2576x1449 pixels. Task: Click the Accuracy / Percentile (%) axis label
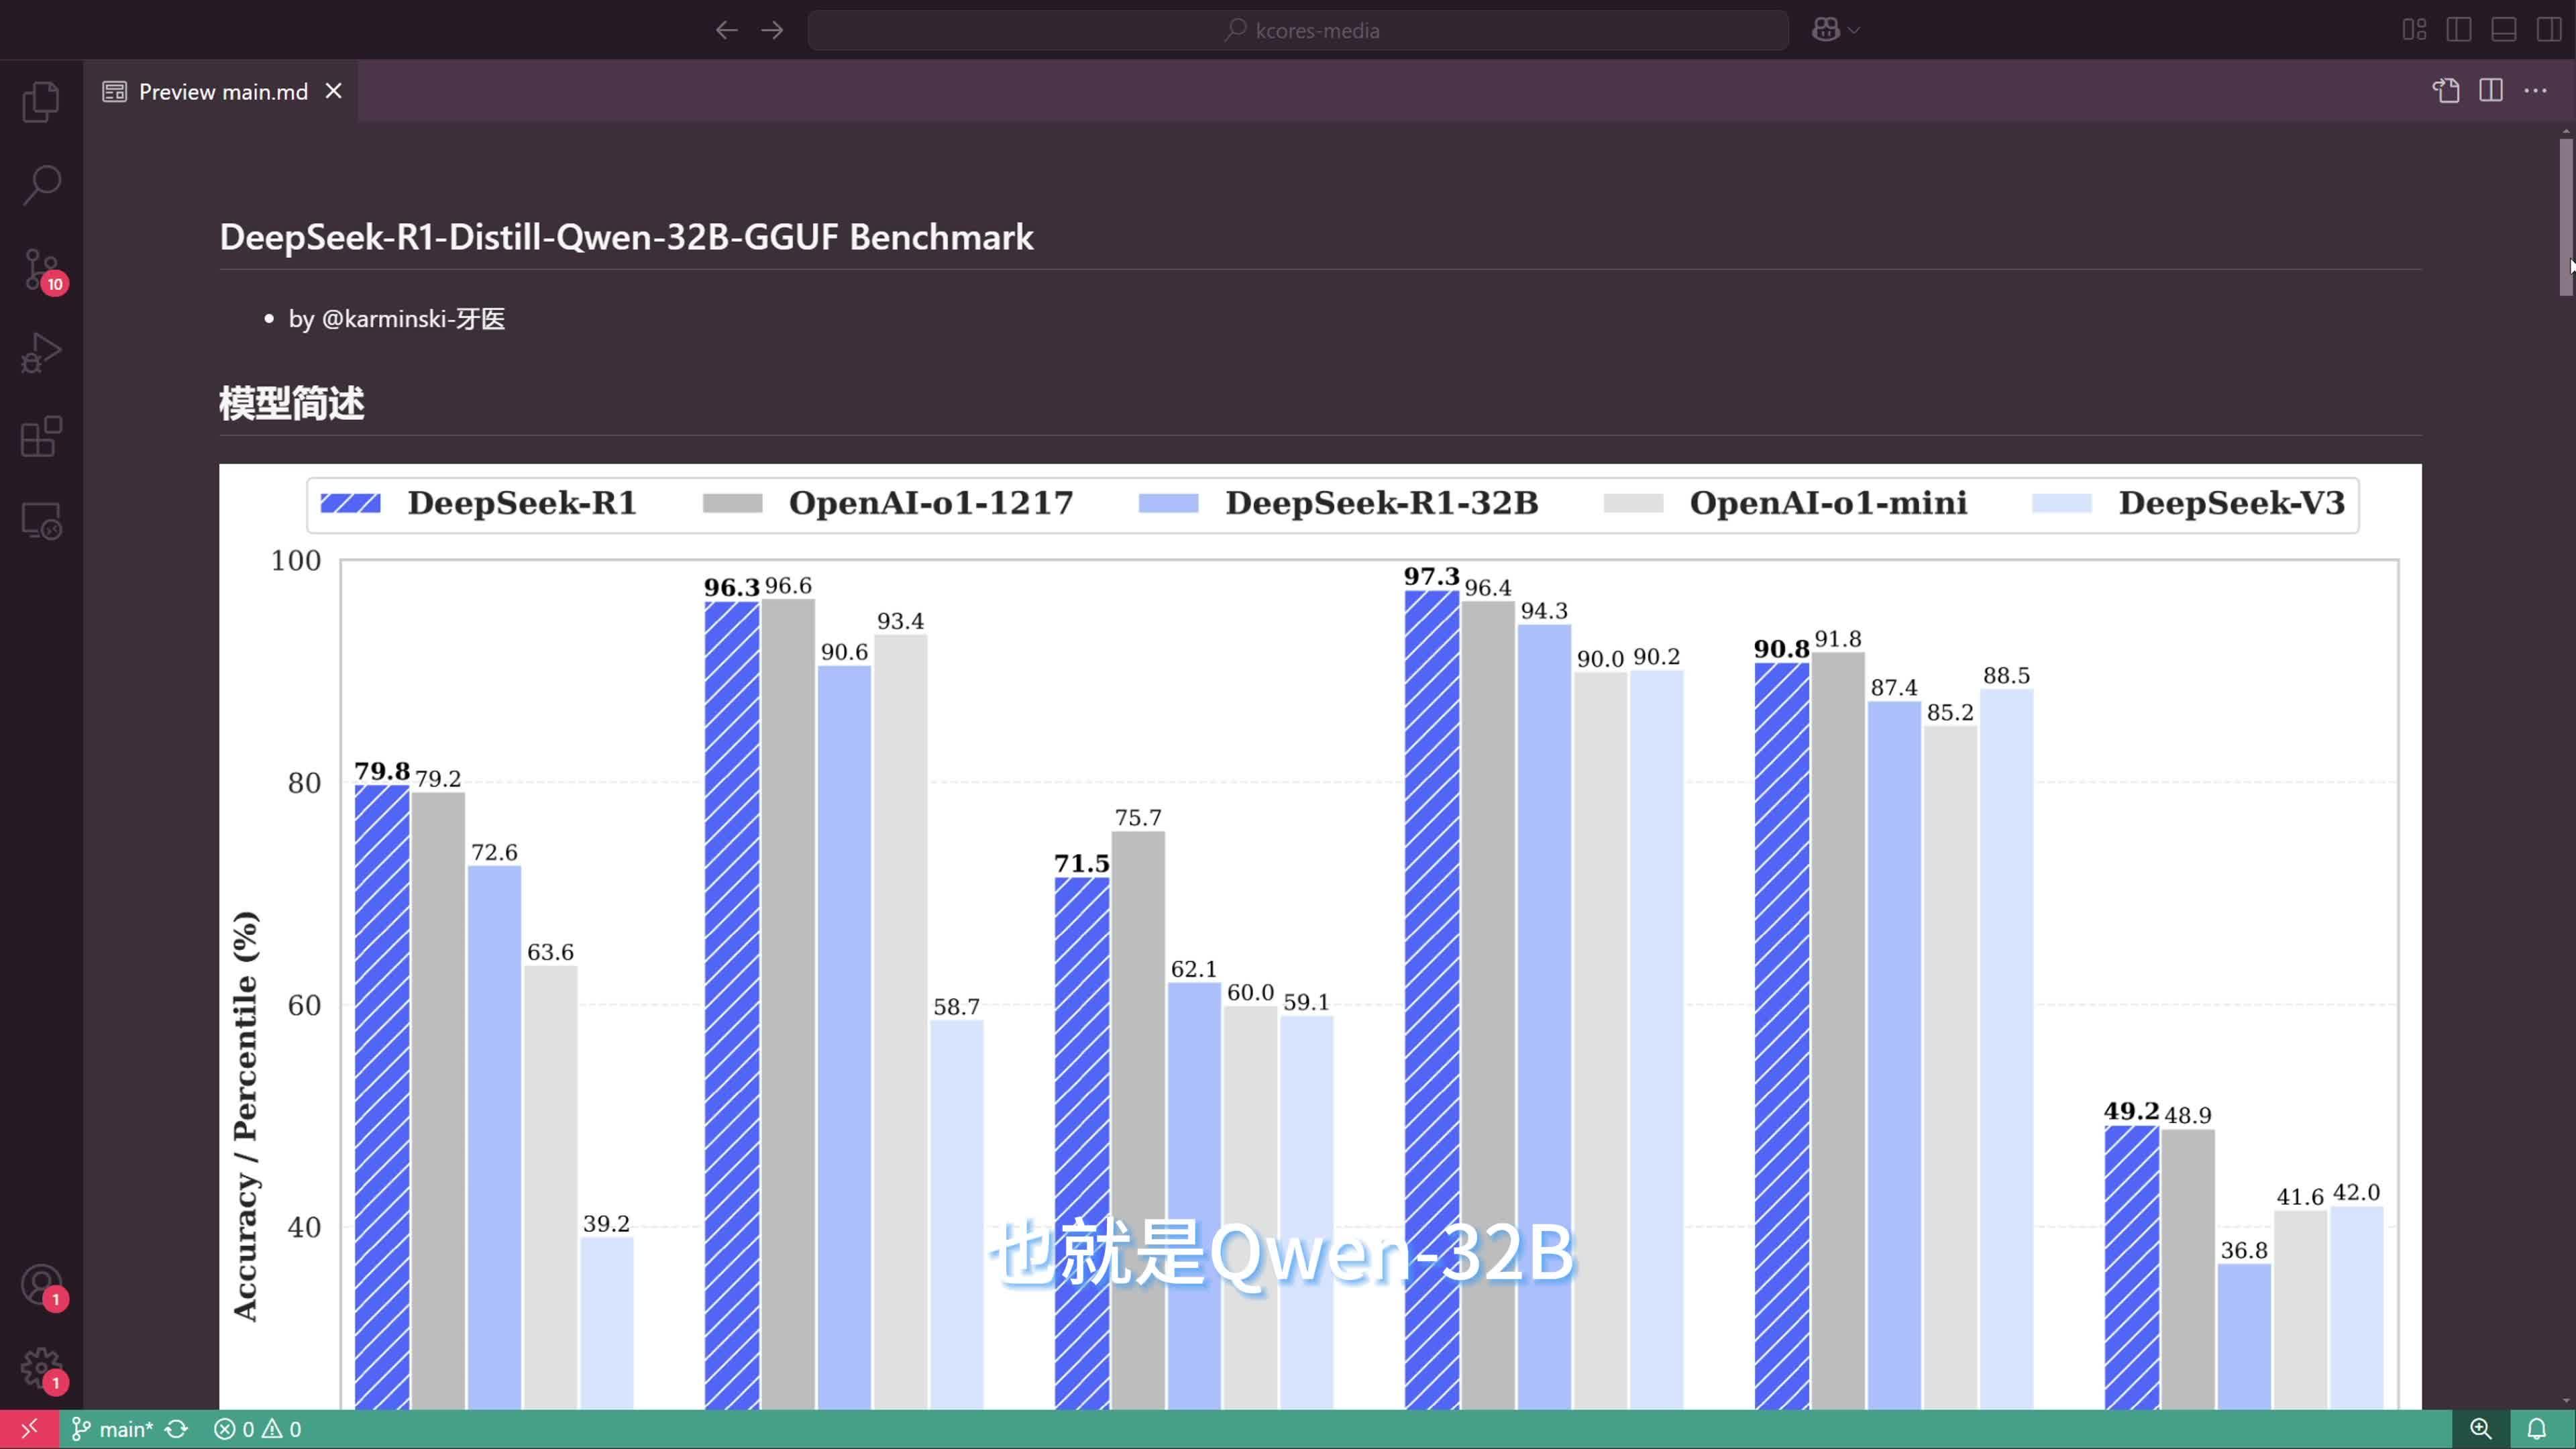point(245,1116)
